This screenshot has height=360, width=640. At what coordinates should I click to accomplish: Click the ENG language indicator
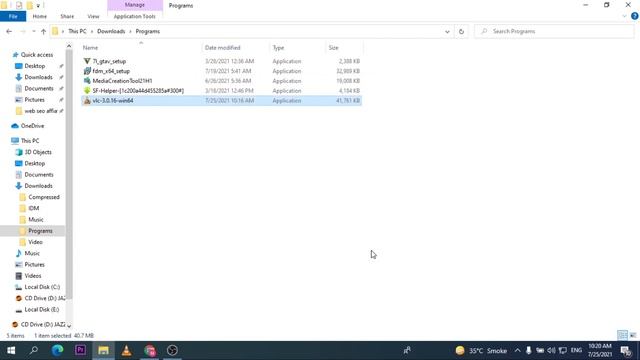[x=576, y=351]
